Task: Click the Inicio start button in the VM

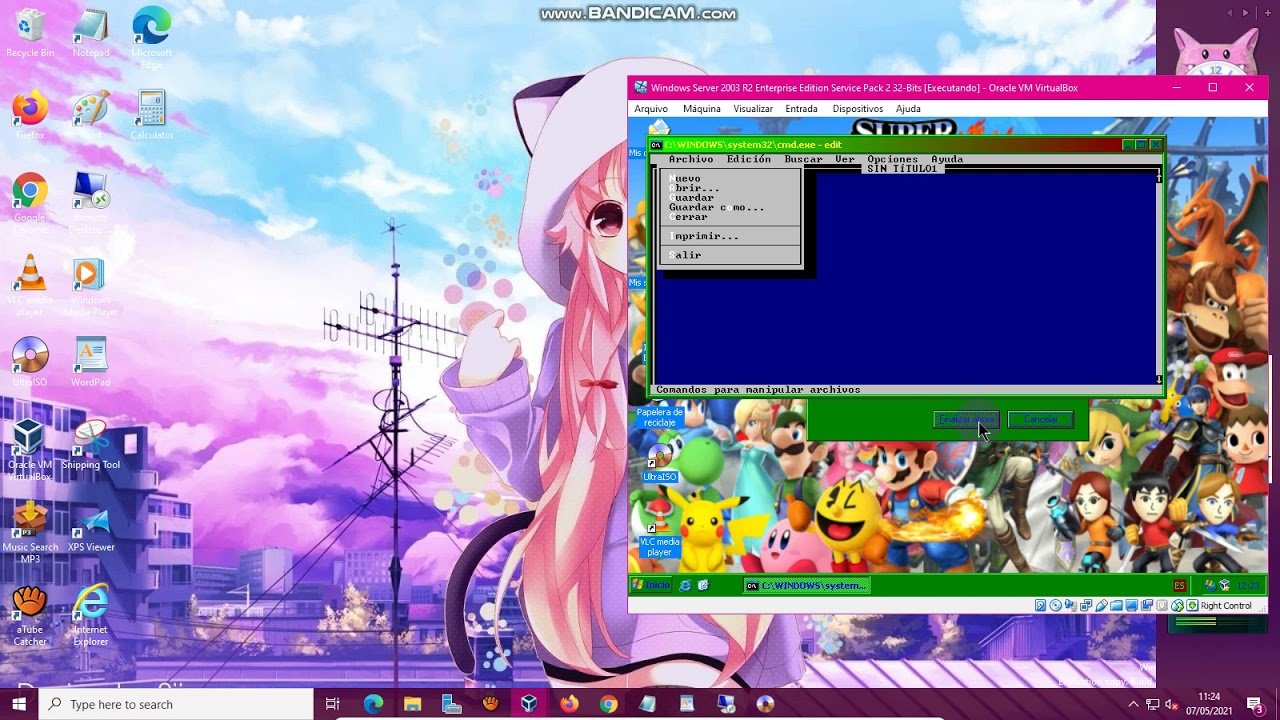Action: pyautogui.click(x=652, y=585)
